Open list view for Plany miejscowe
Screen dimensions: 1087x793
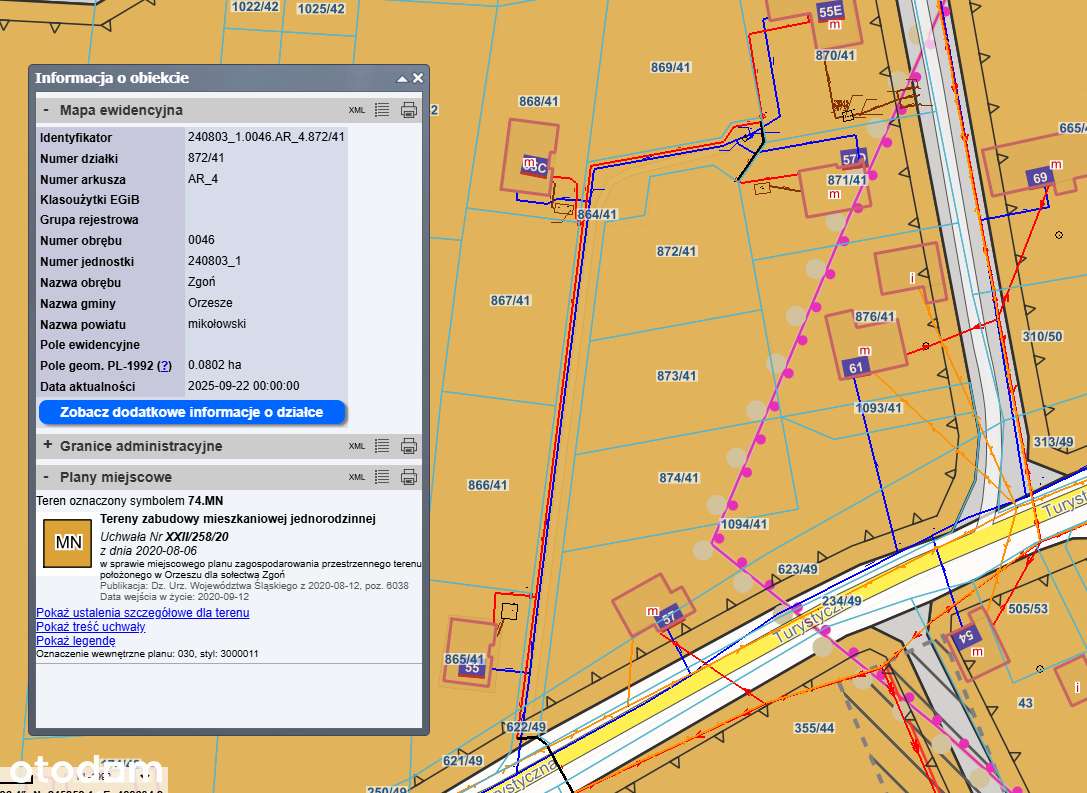click(x=382, y=477)
